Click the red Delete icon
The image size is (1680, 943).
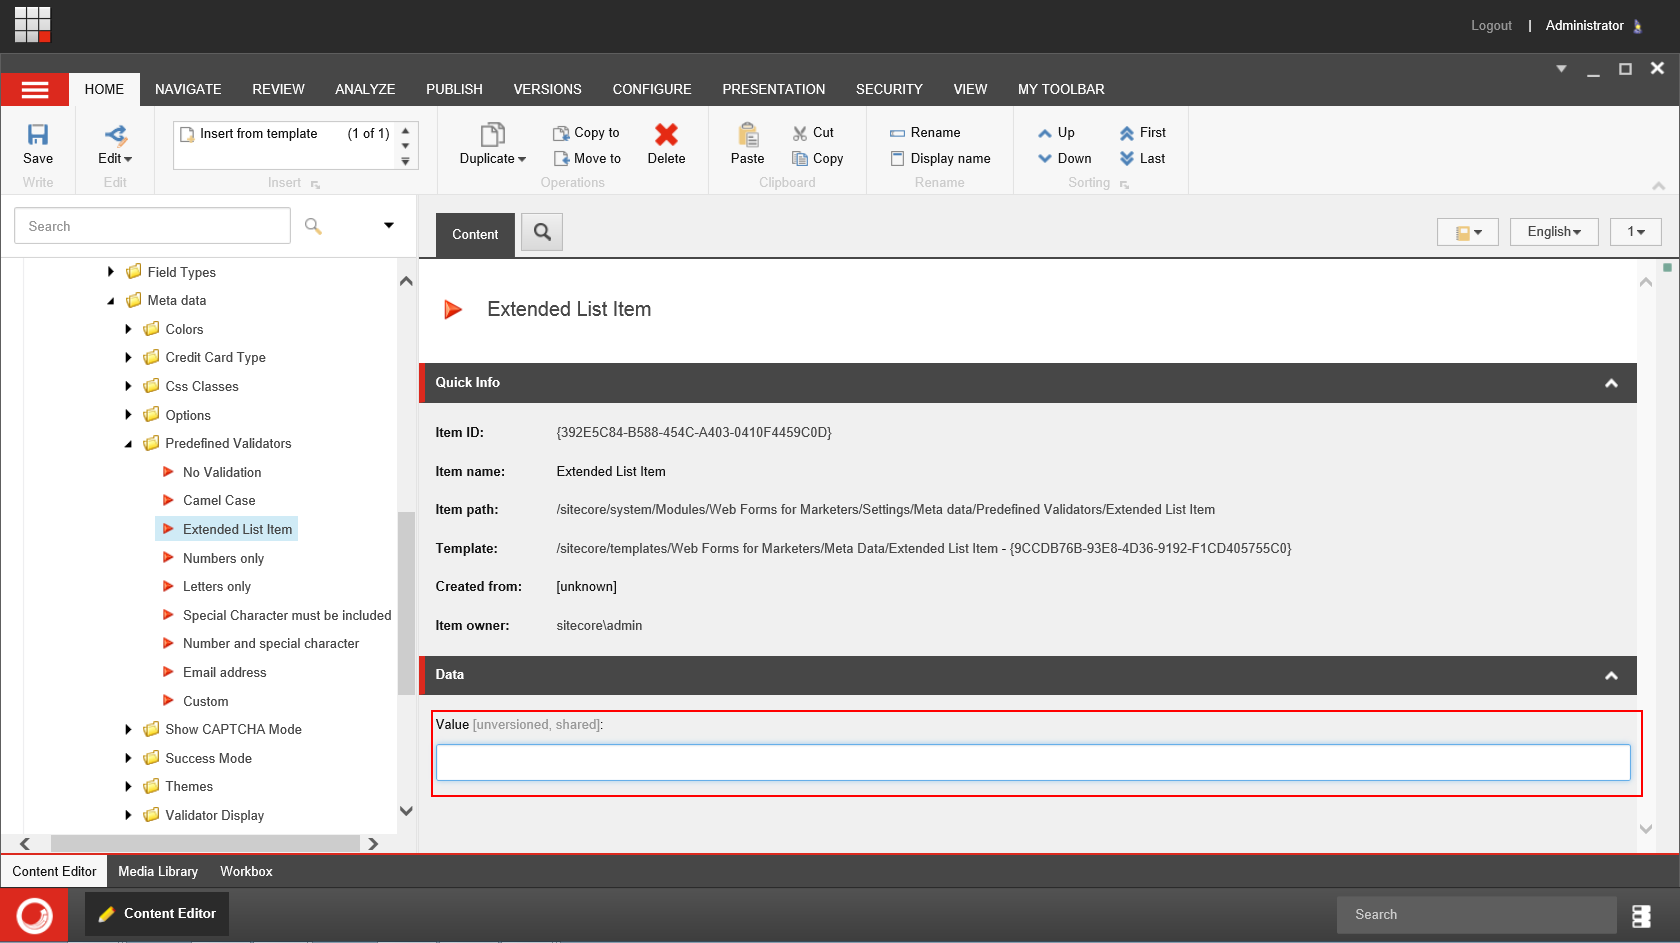(x=666, y=135)
